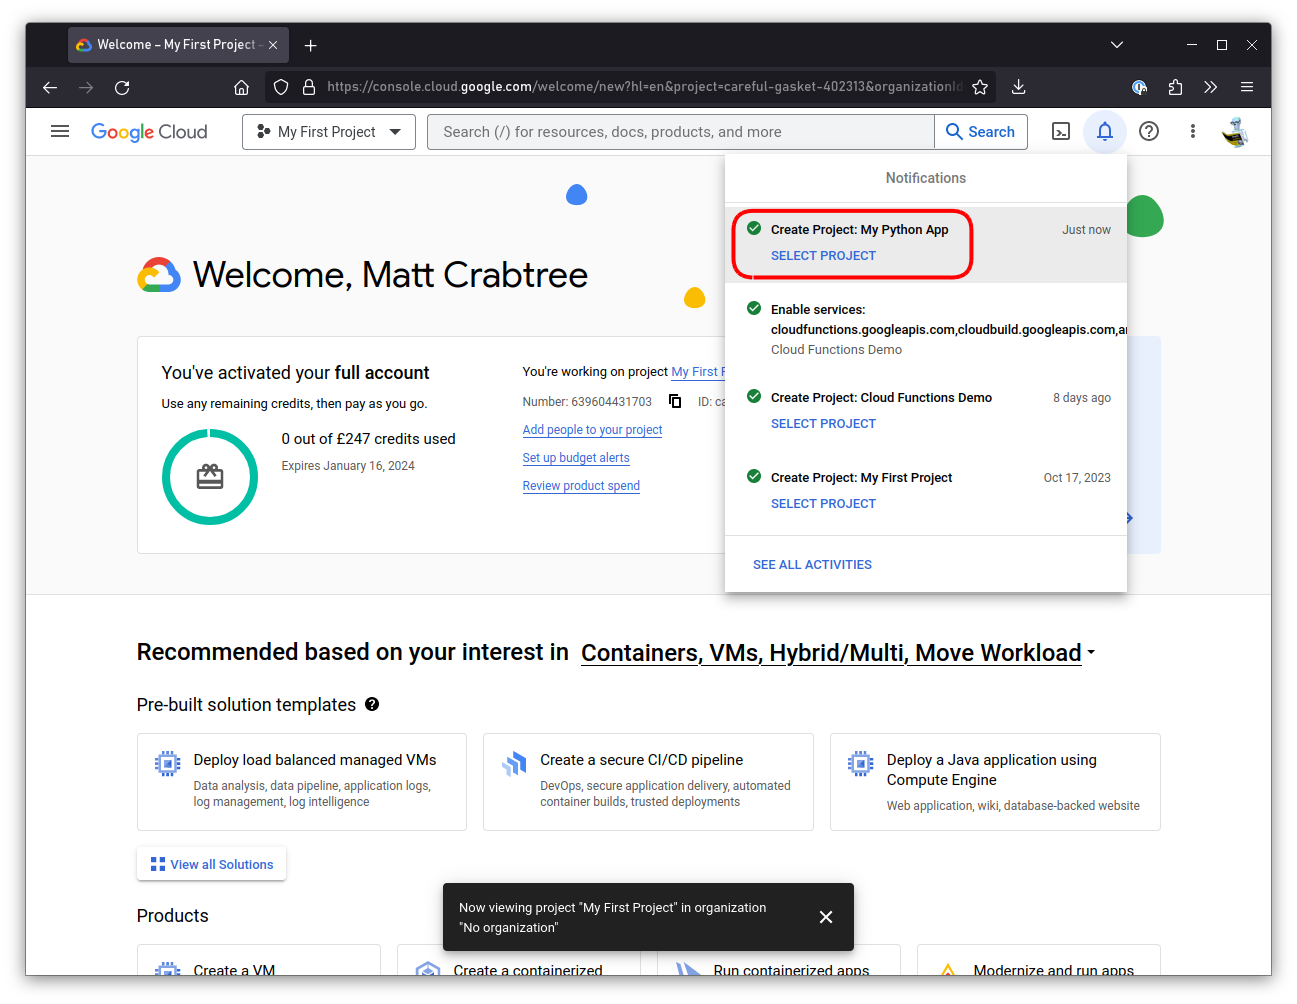Open Create a containerized product card
Screen dimensions: 1297x1004
click(x=519, y=961)
